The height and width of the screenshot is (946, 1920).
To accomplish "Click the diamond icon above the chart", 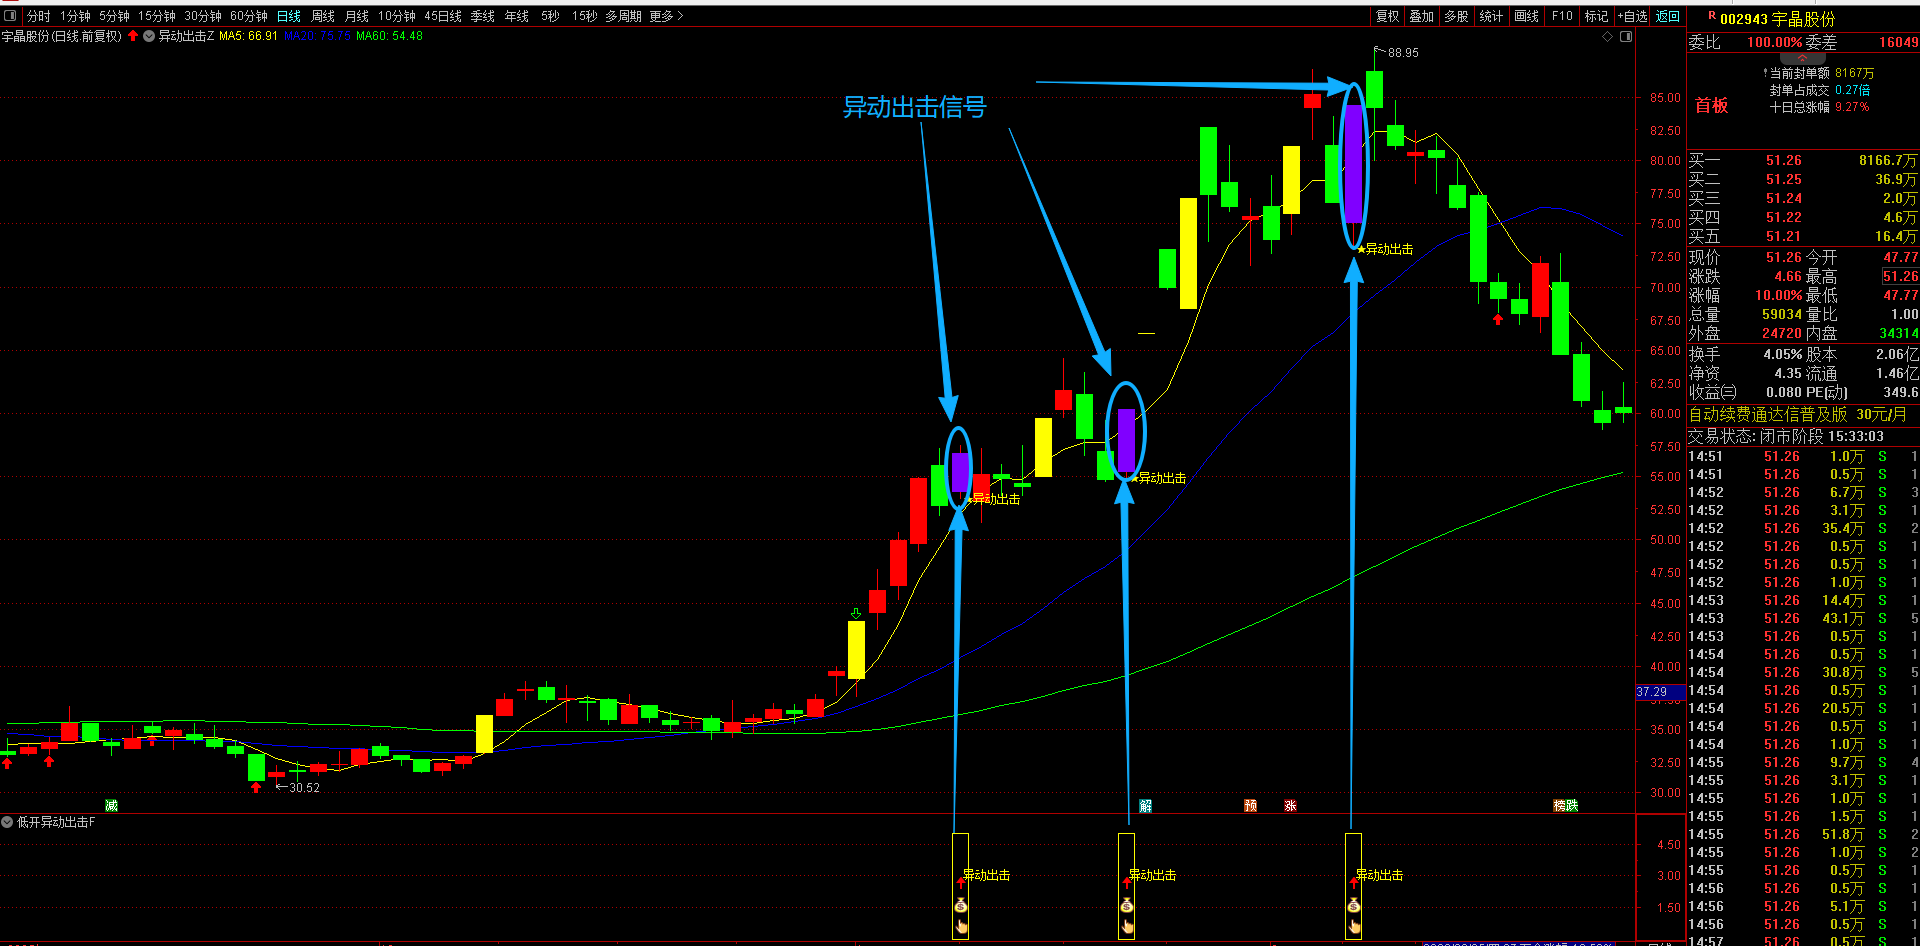I will tap(1608, 36).
